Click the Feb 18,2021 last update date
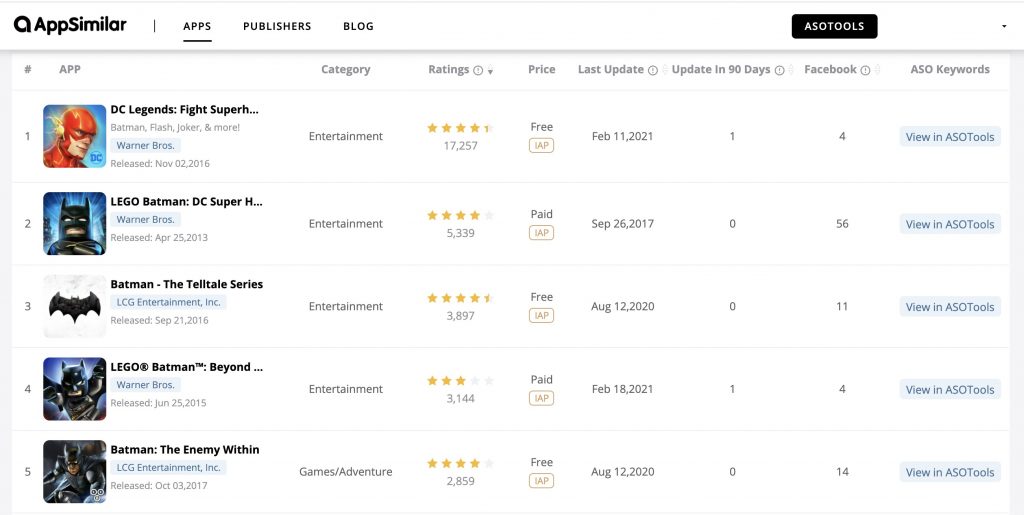The height and width of the screenshot is (515, 1024). click(x=622, y=389)
